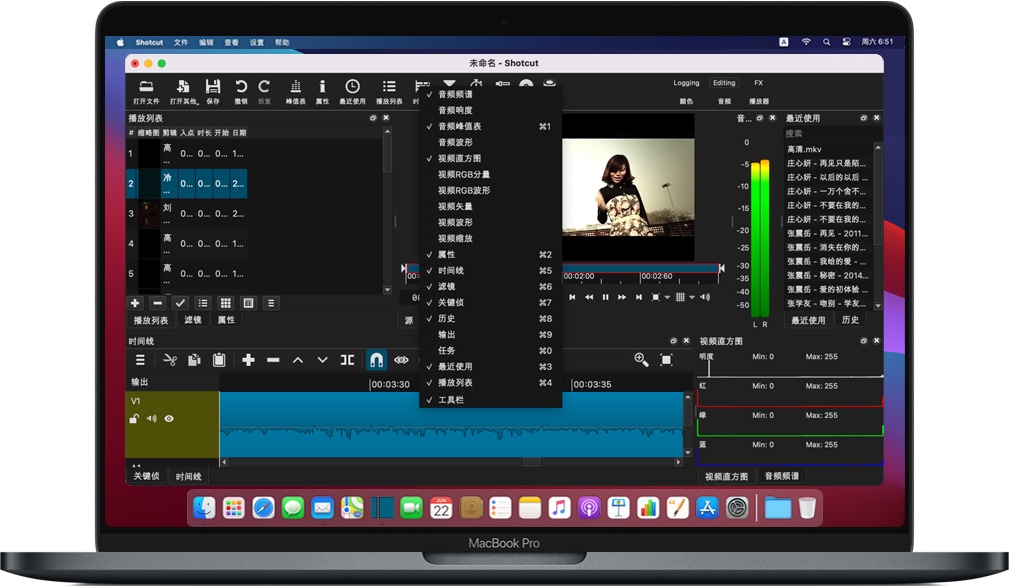This screenshot has height=586, width=1009.
Task: Click the 打开文件 (Open File) toolbar icon
Action: pyautogui.click(x=146, y=88)
